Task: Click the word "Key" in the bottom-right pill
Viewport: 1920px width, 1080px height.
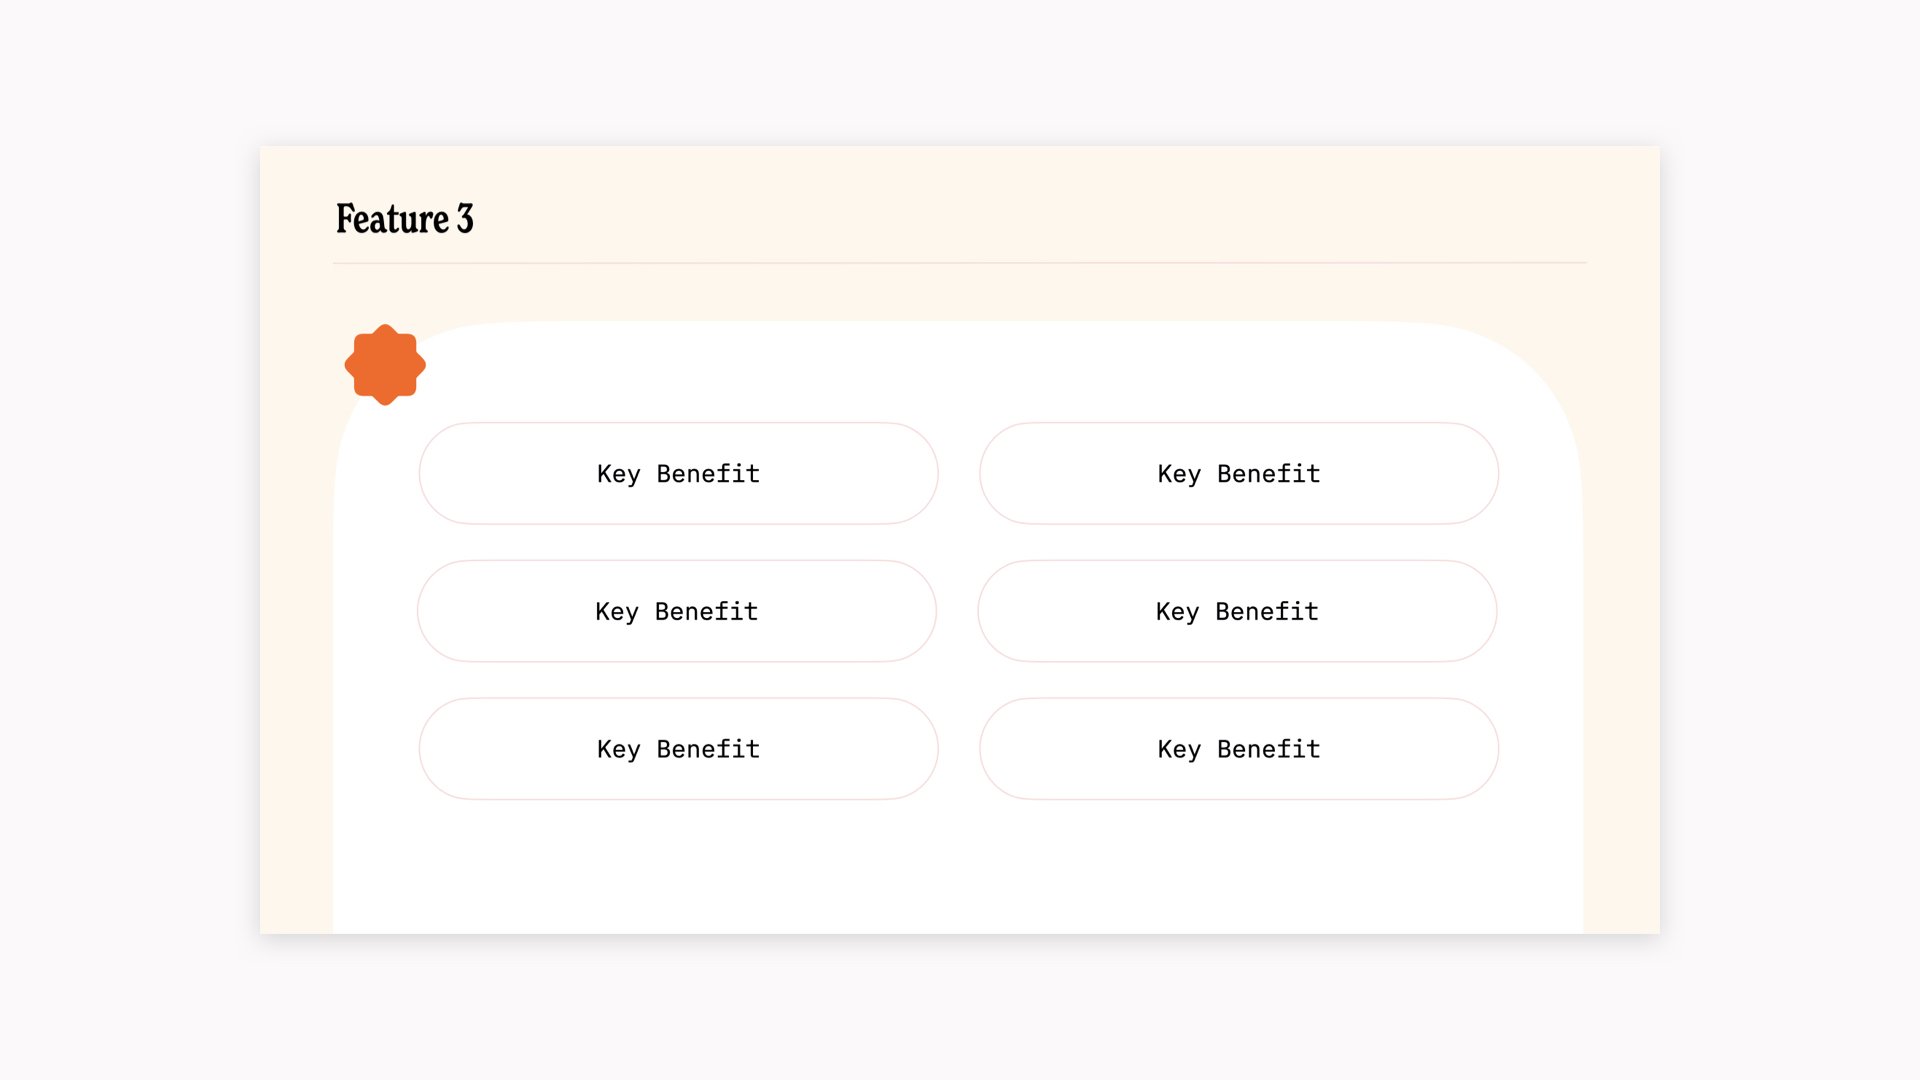Action: click(x=1179, y=750)
